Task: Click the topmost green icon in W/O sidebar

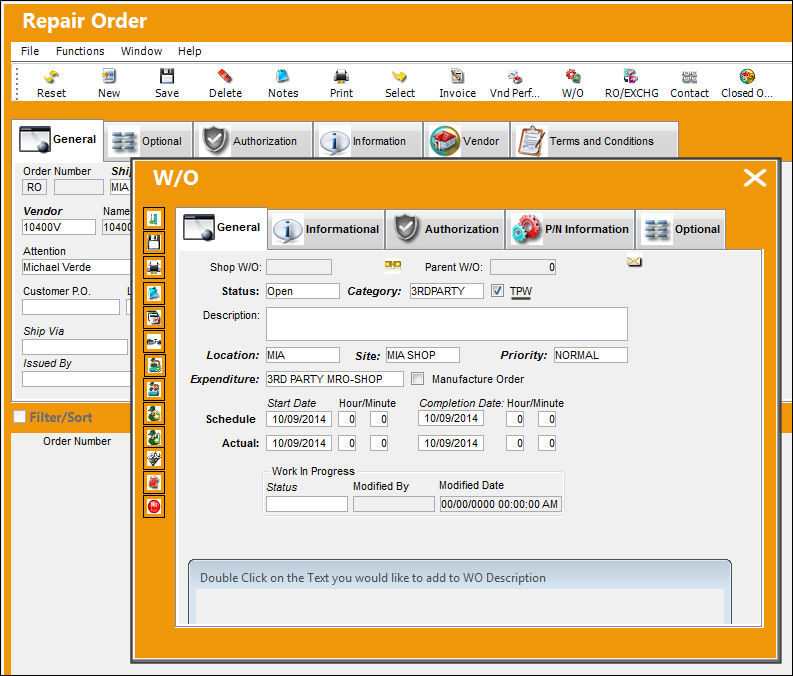Action: pos(154,218)
